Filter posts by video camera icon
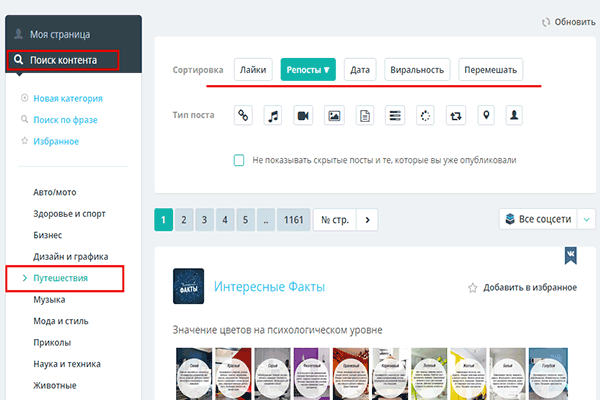 304,115
